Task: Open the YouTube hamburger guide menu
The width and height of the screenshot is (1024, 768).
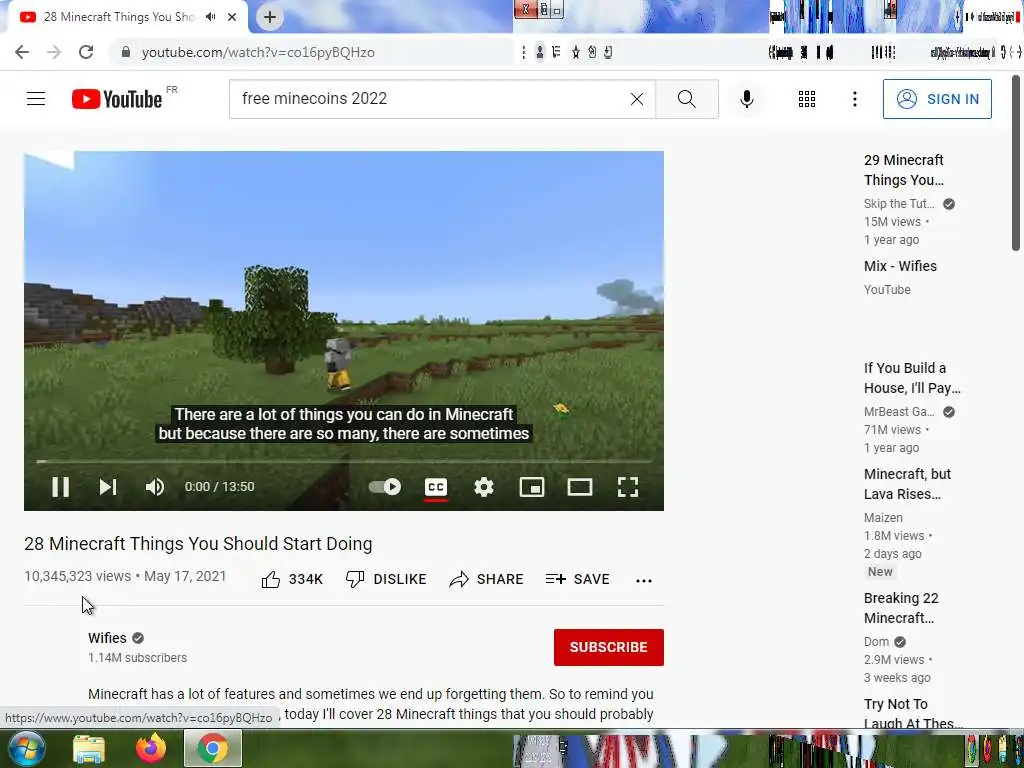Action: pos(36,99)
